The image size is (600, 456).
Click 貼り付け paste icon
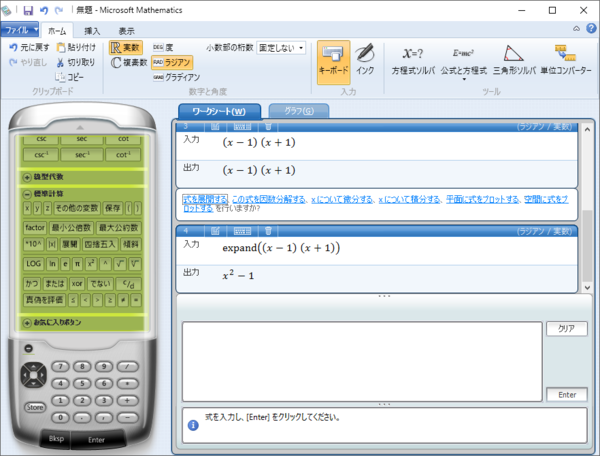pyautogui.click(x=76, y=47)
